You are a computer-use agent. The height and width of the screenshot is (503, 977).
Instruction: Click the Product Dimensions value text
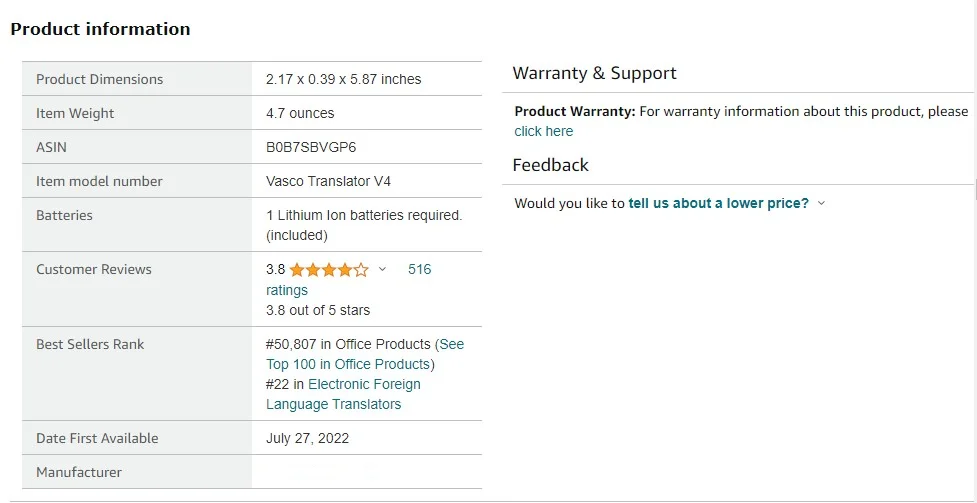[343, 79]
